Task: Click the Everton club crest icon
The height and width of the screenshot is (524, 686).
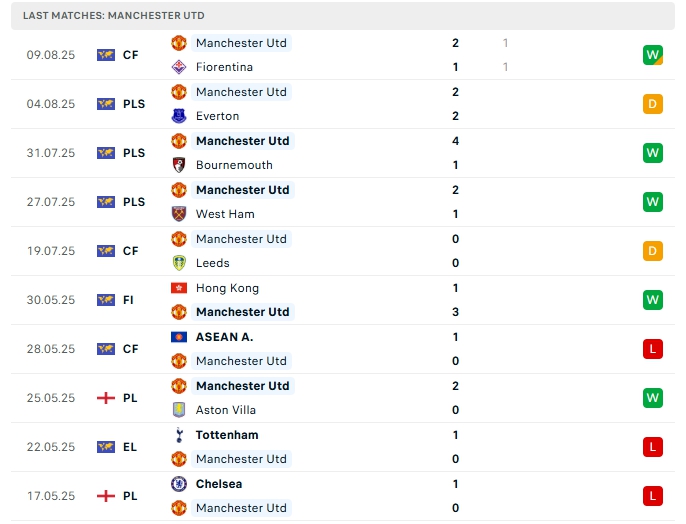Action: pyautogui.click(x=179, y=116)
